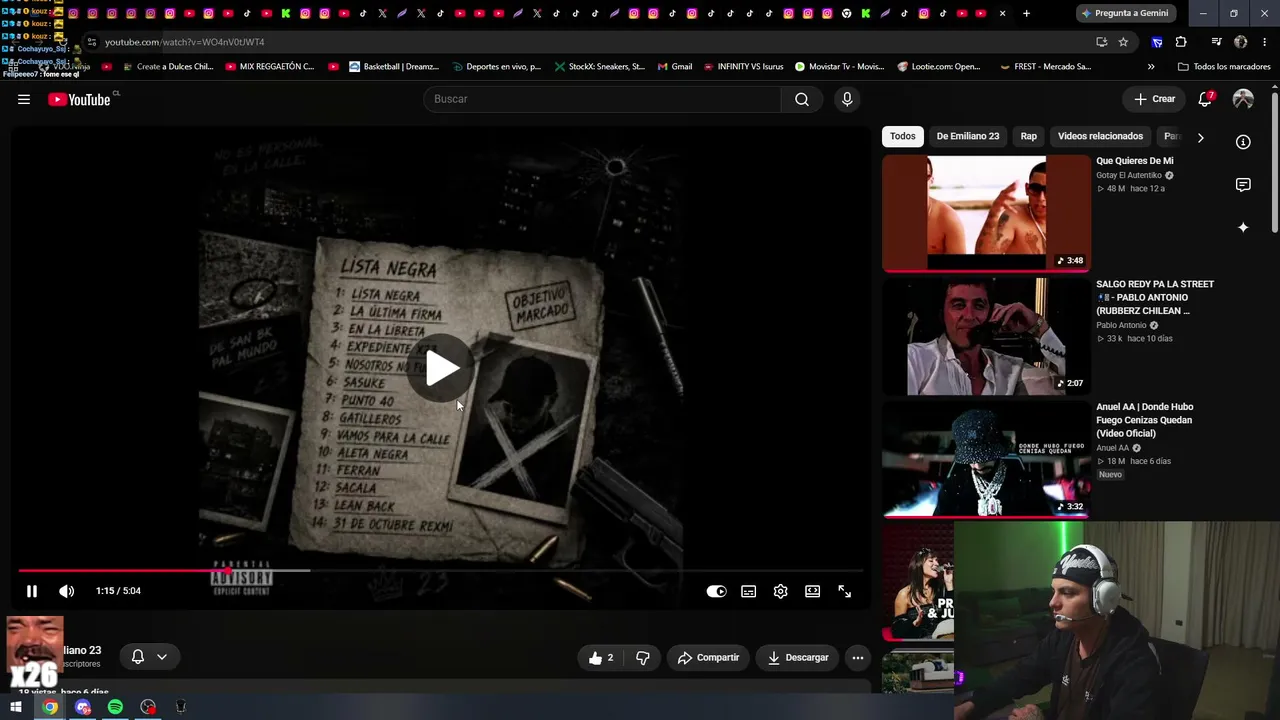Open the Que Quieres De Mi title

click(1135, 161)
